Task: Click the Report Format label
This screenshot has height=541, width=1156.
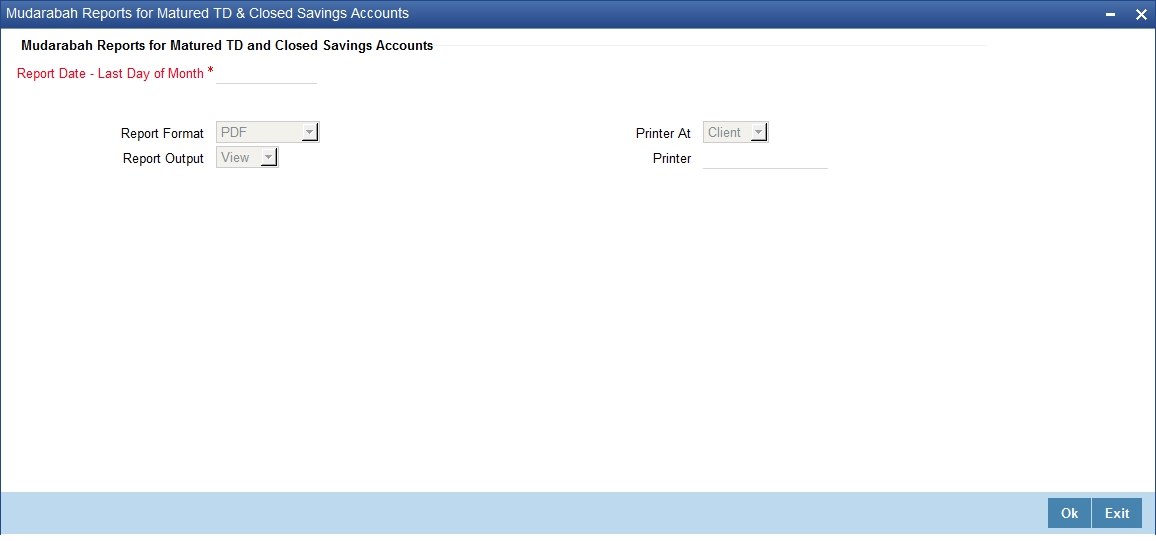Action: [x=162, y=133]
